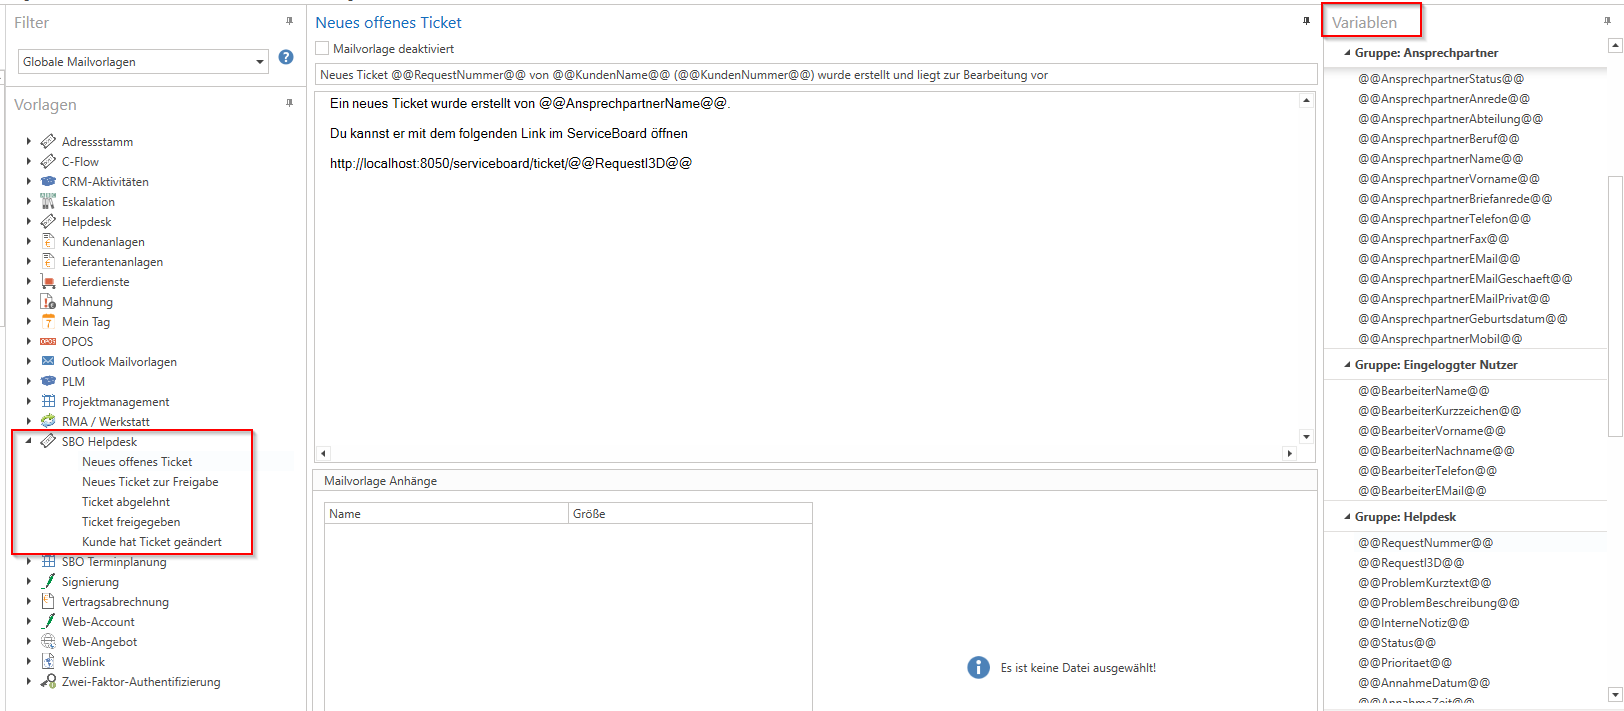Click the variables list scroll down arrow
Viewport: 1624px width, 711px height.
(1615, 694)
